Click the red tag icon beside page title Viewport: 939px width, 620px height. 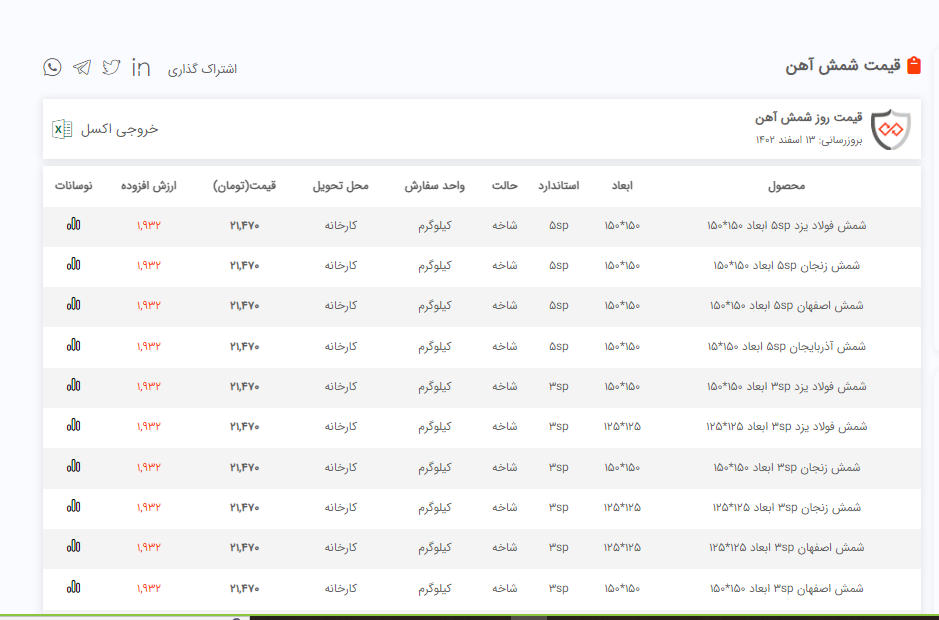[913, 66]
